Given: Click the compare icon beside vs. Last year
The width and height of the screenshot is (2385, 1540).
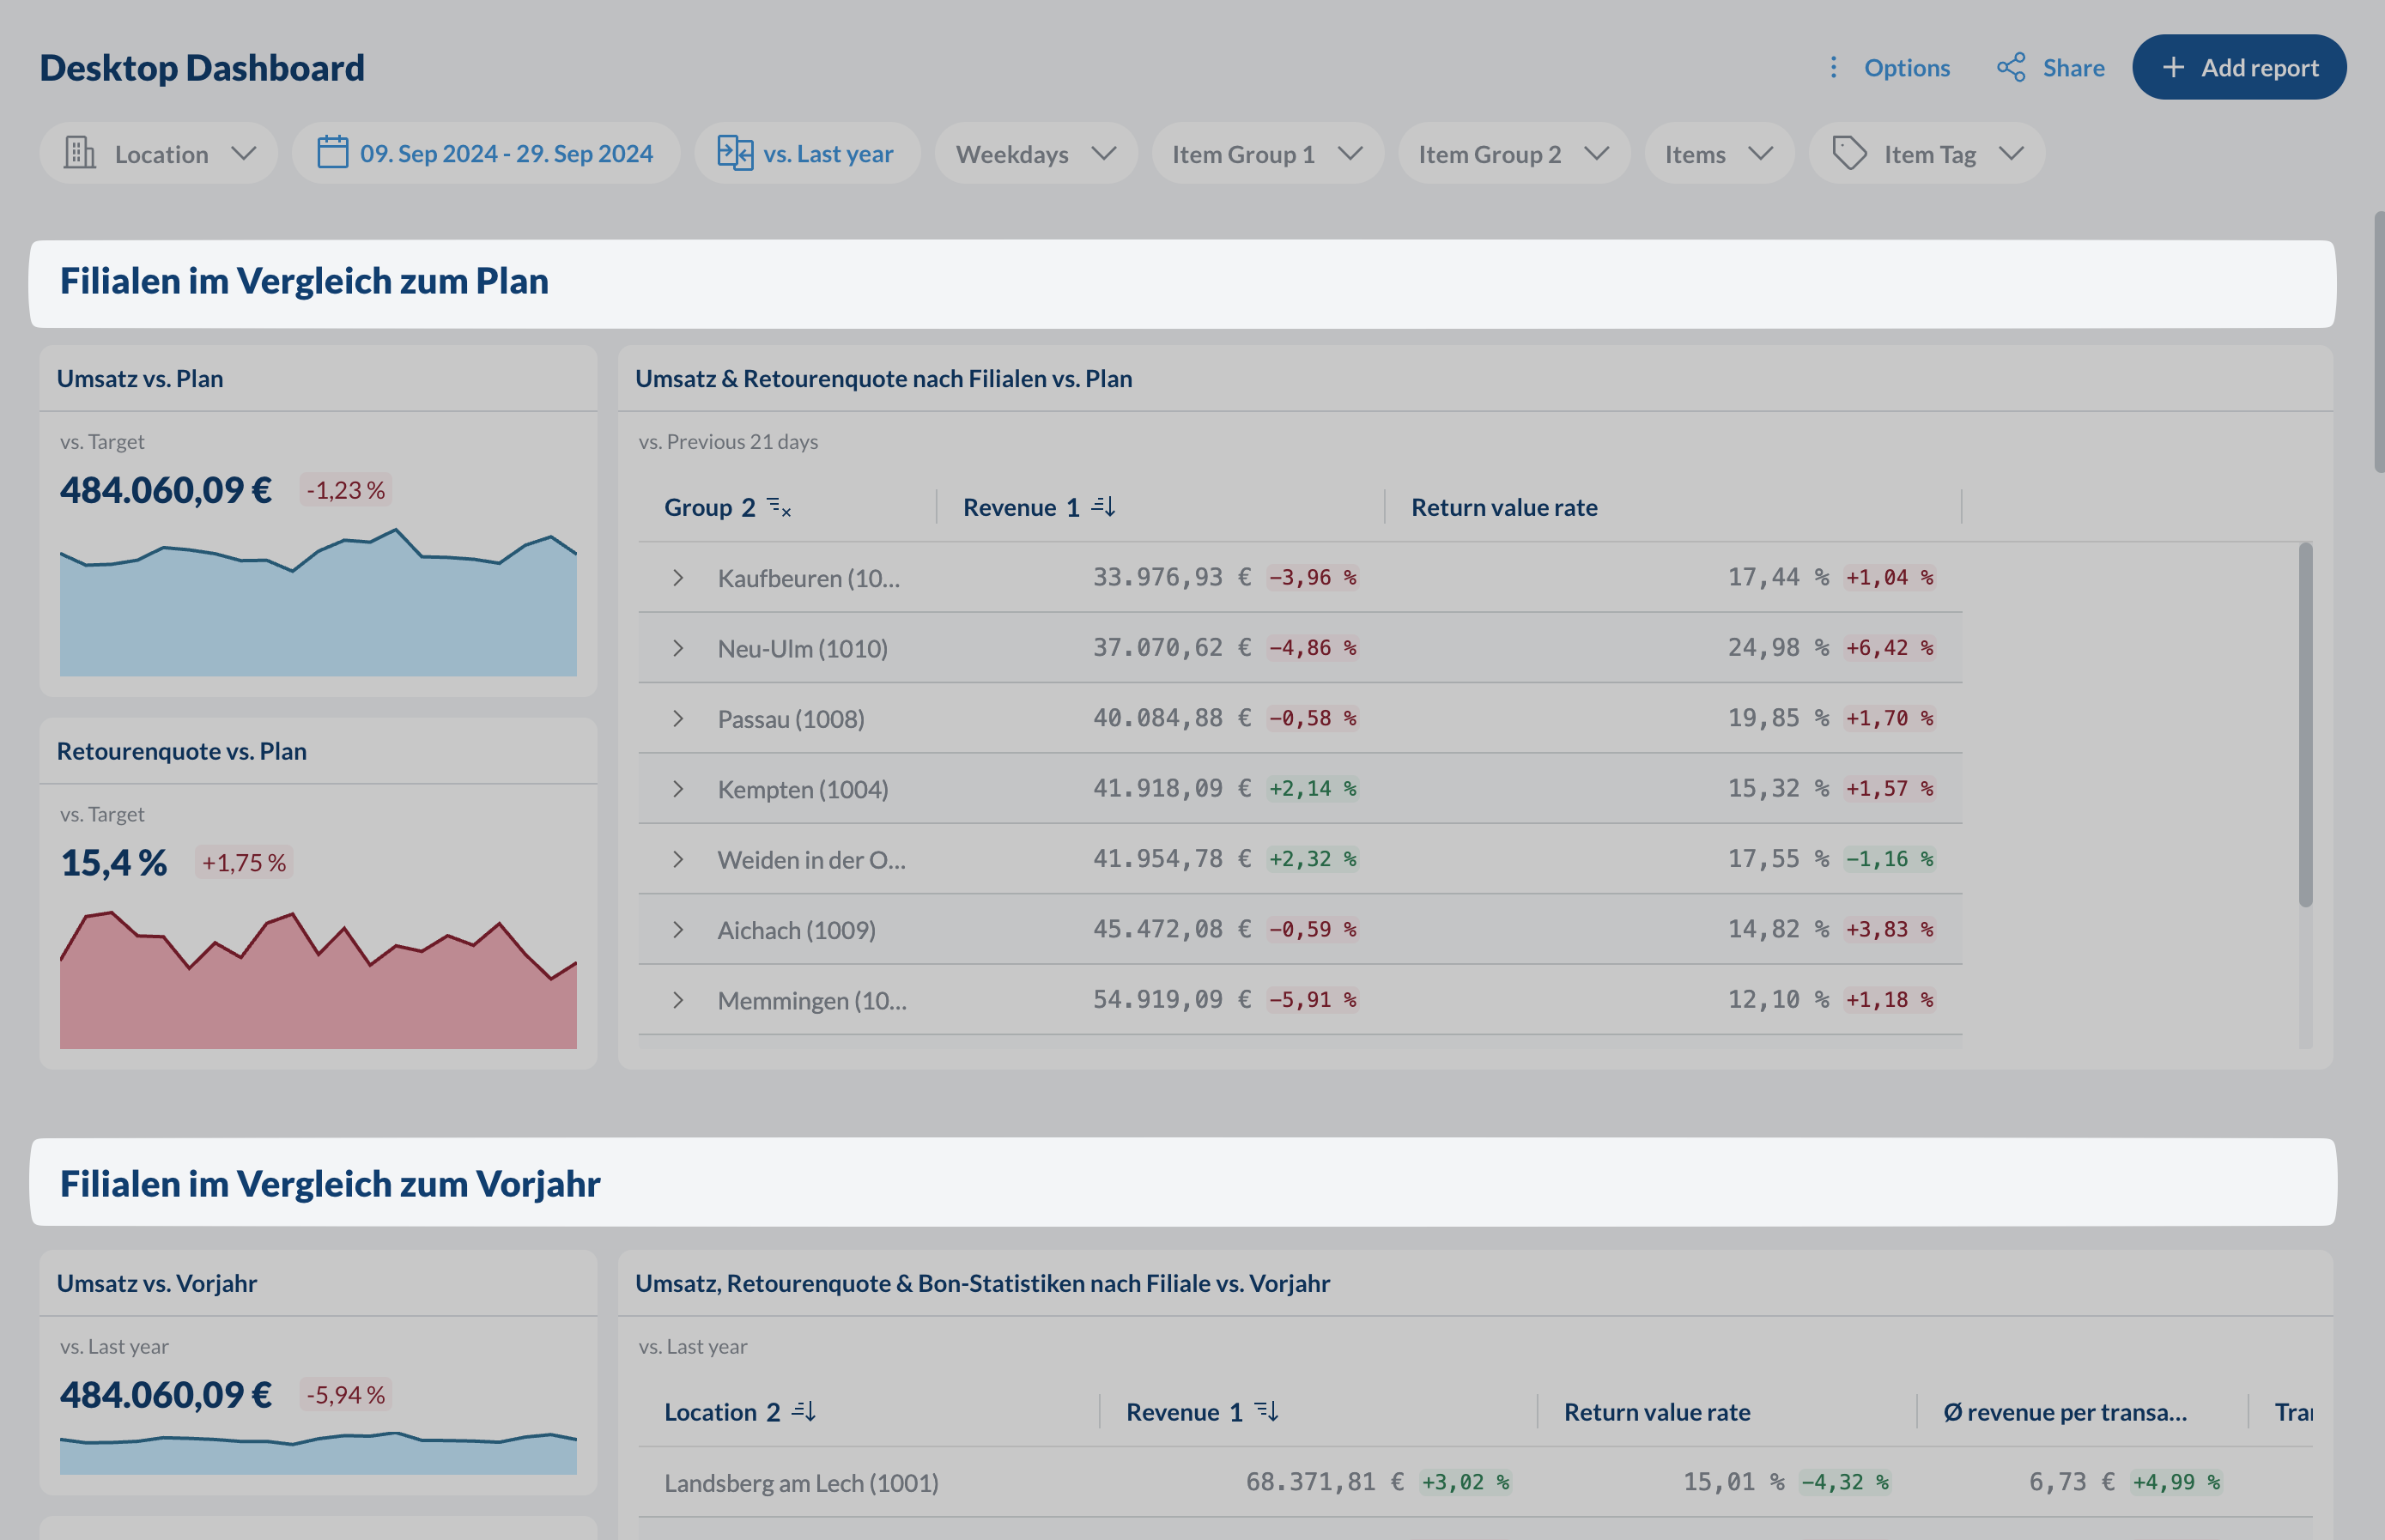Looking at the screenshot, I should 735,153.
